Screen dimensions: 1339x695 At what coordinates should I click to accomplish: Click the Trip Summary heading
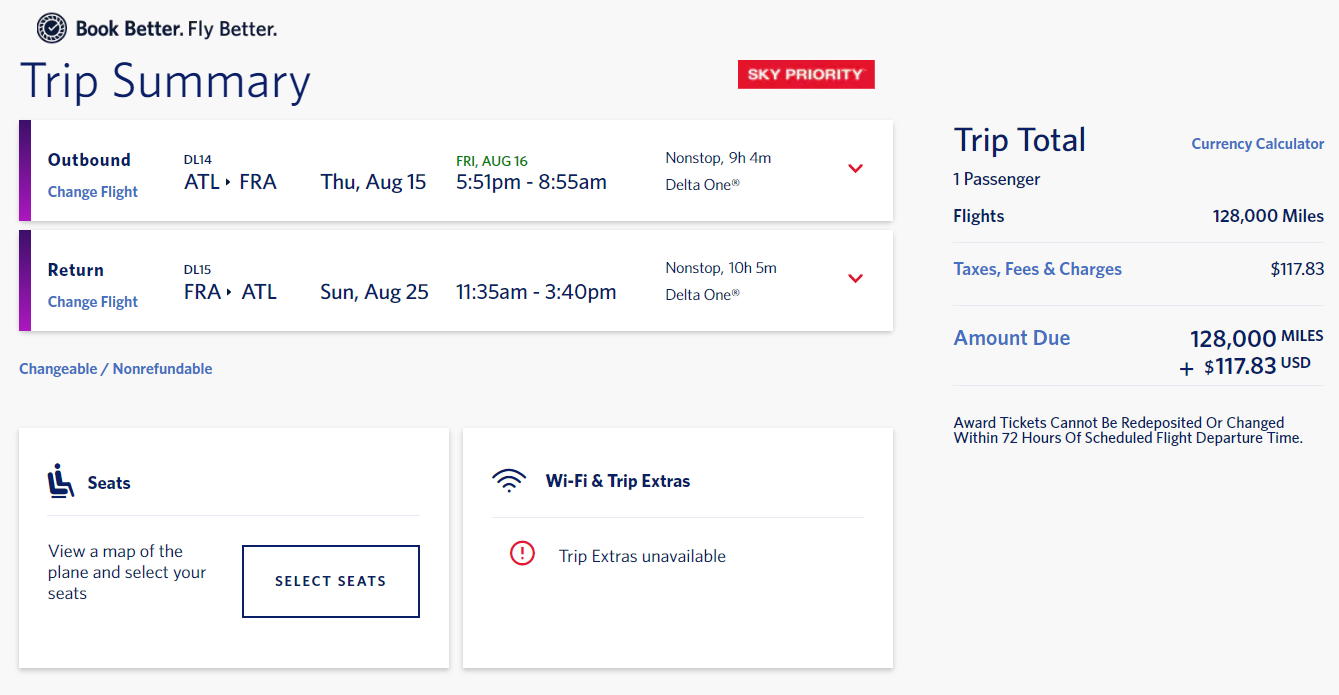tap(165, 81)
